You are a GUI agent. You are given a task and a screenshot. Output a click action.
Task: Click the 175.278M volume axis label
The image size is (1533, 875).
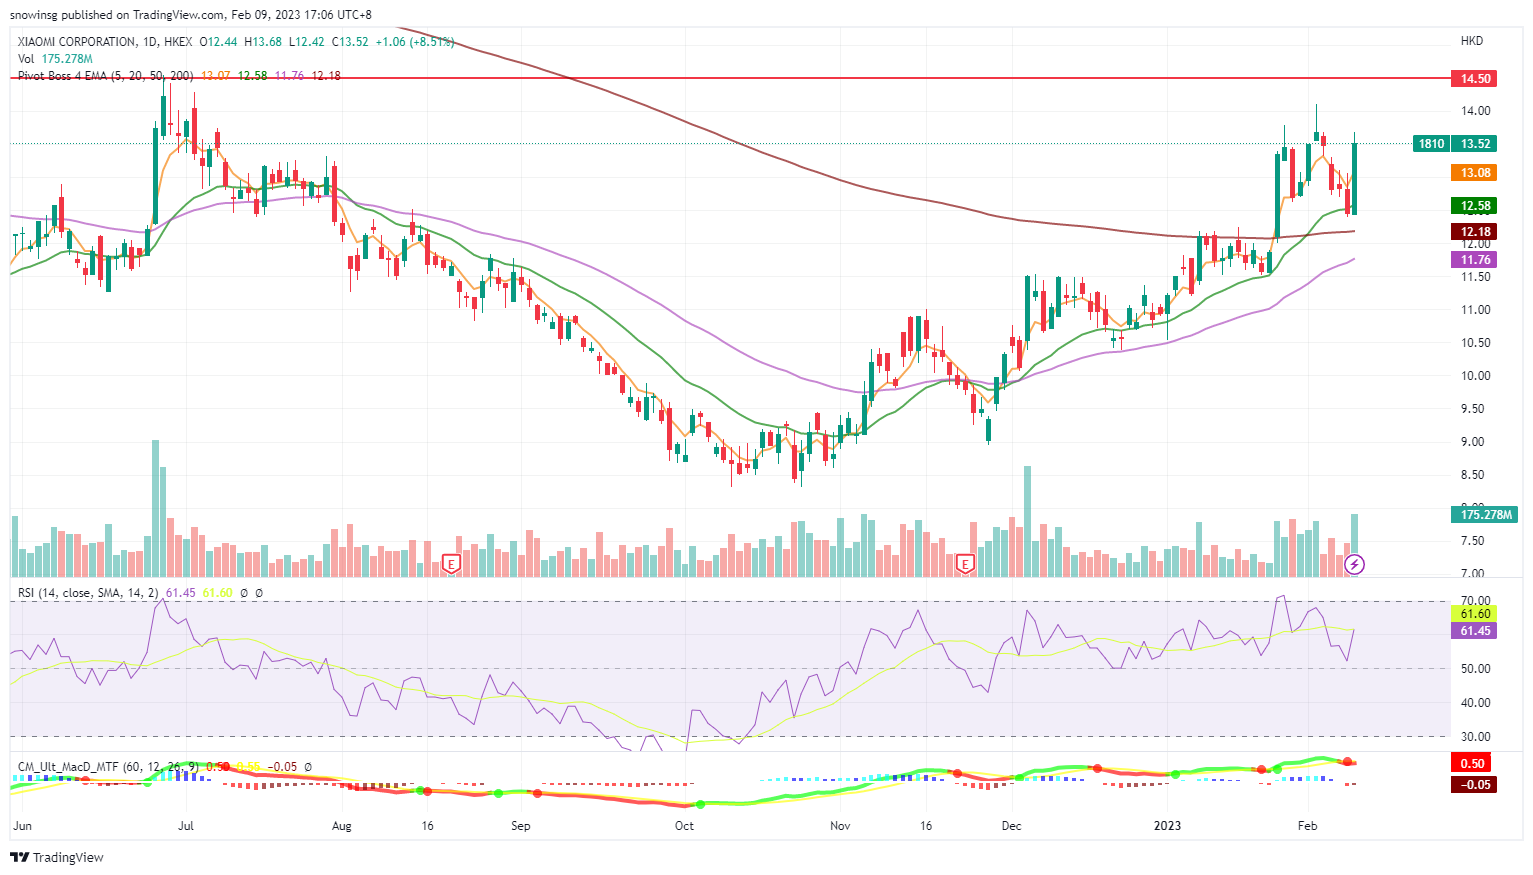click(1485, 515)
